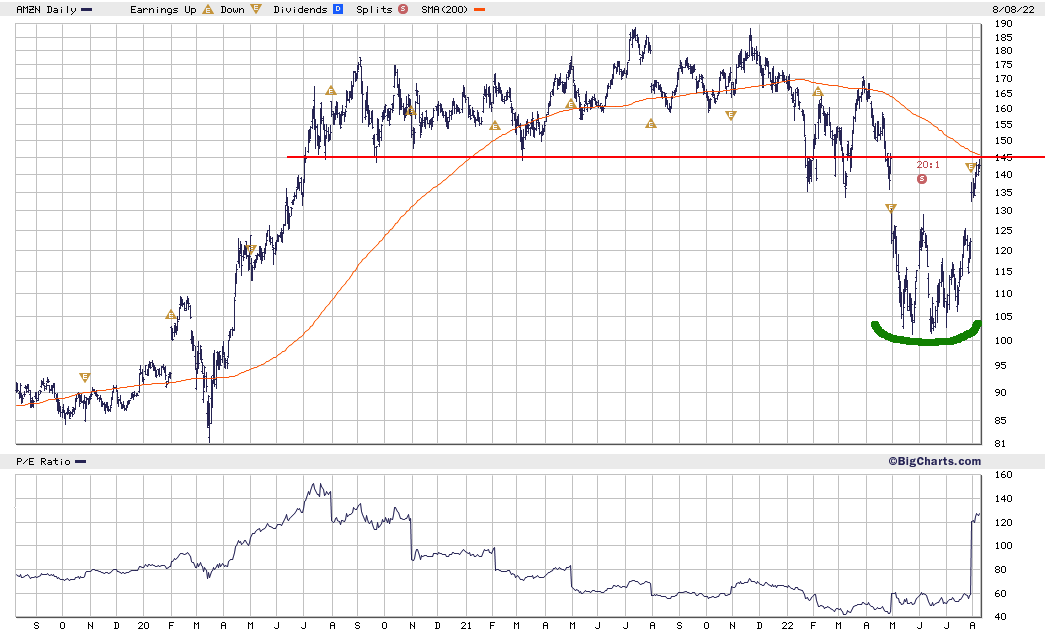Click the 'AMZN Daily' legend label
The height and width of the screenshot is (635, 1045).
pos(47,9)
